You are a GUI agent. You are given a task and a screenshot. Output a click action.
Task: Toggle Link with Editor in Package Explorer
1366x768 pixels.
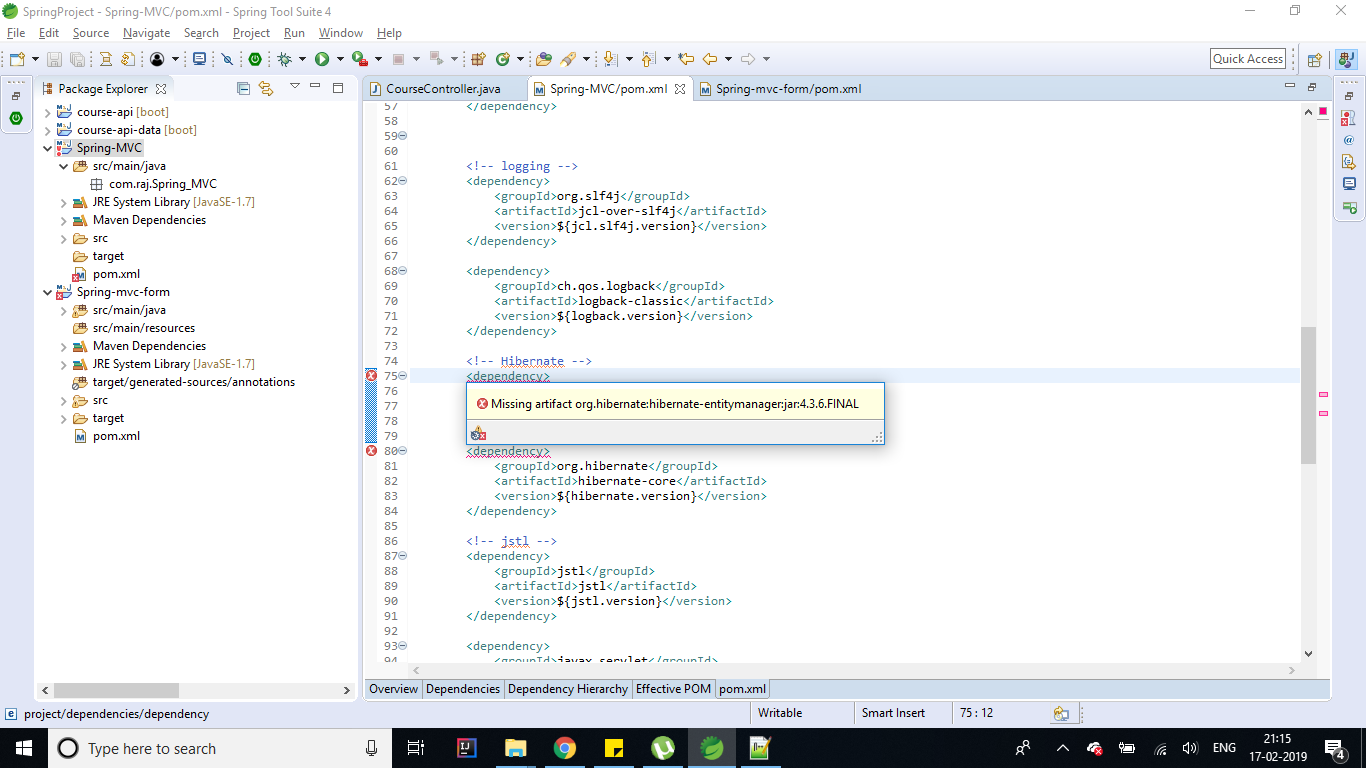pyautogui.click(x=266, y=89)
